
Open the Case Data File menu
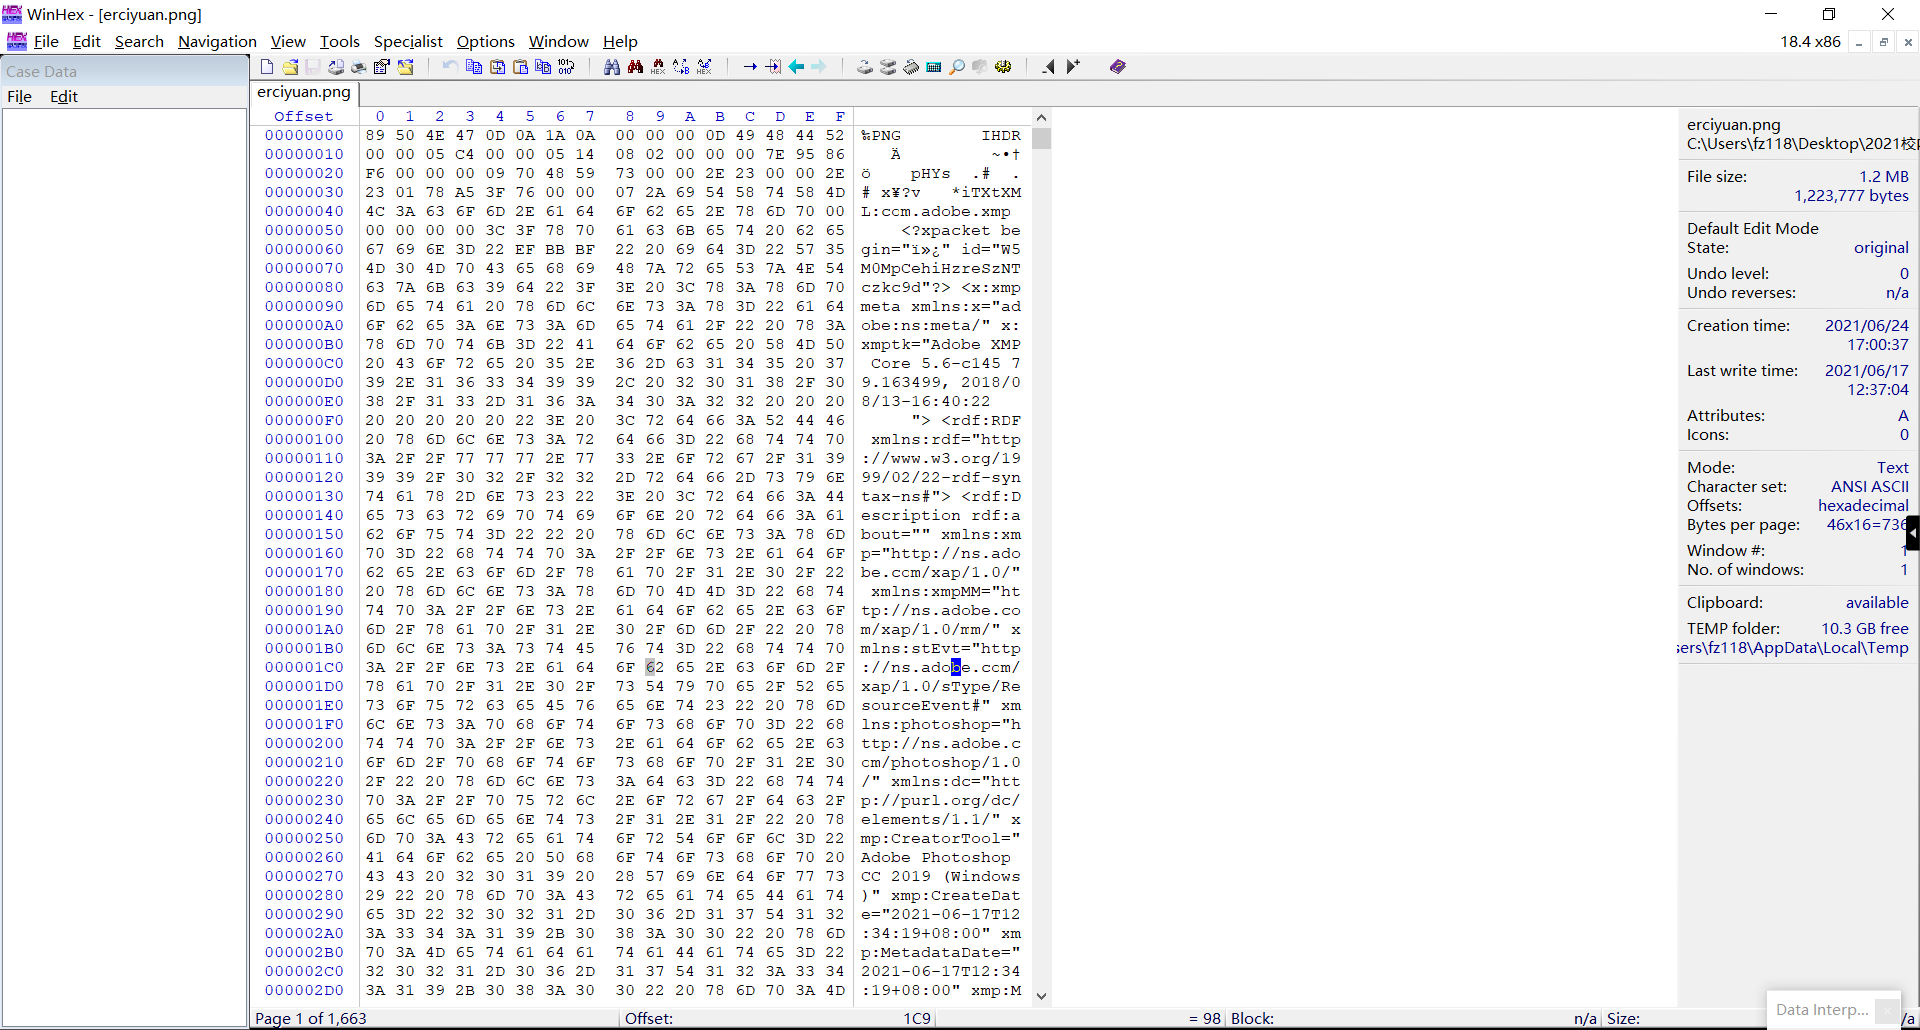19,97
